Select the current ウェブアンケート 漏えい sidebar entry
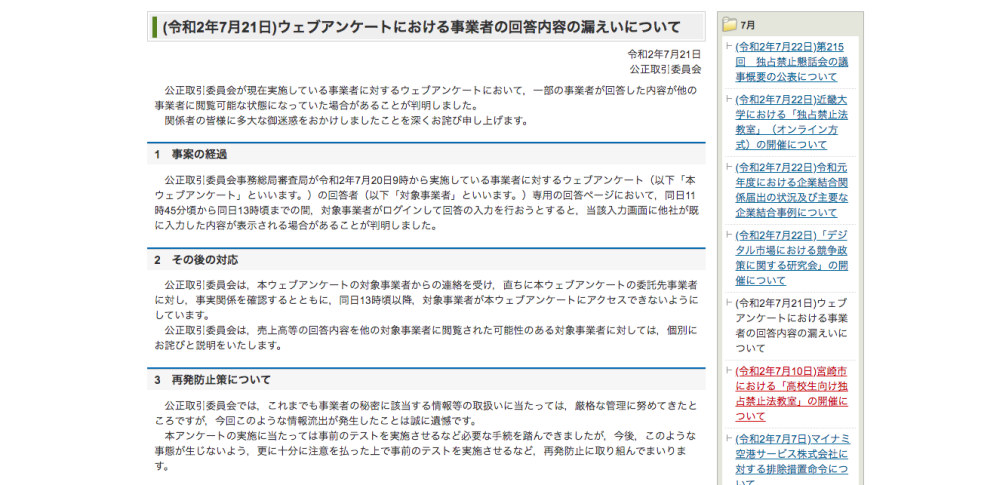This screenshot has height=485, width=1000. click(x=792, y=325)
